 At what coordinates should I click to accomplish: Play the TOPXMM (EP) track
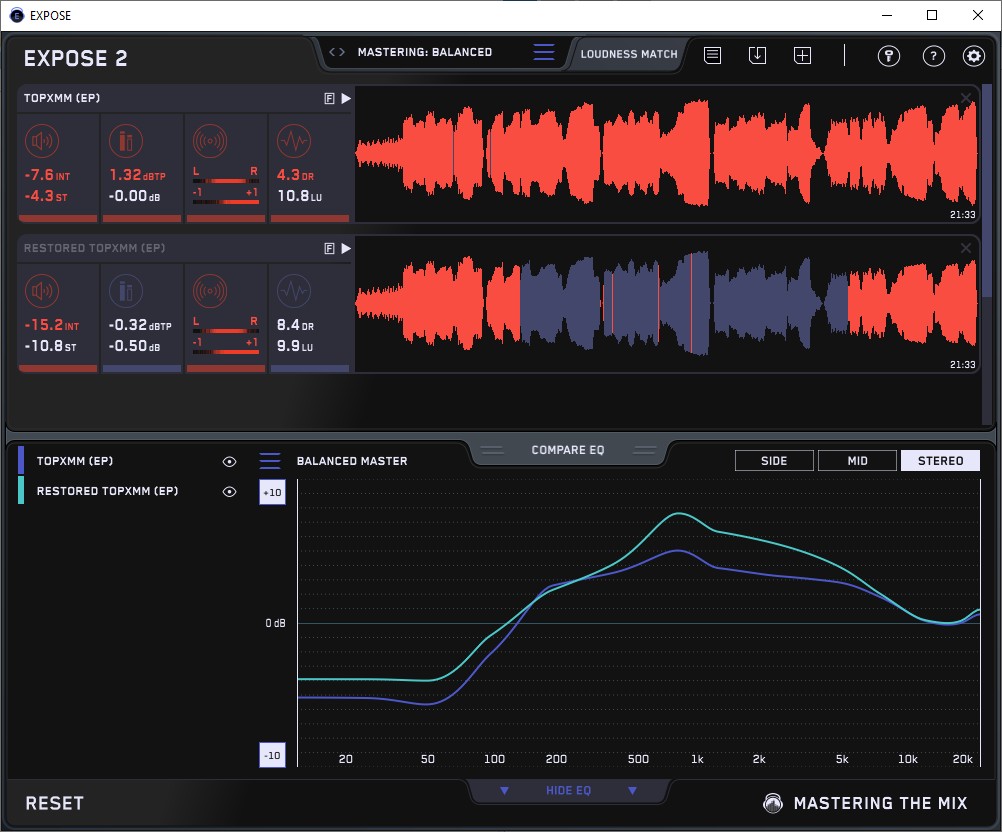coord(346,99)
